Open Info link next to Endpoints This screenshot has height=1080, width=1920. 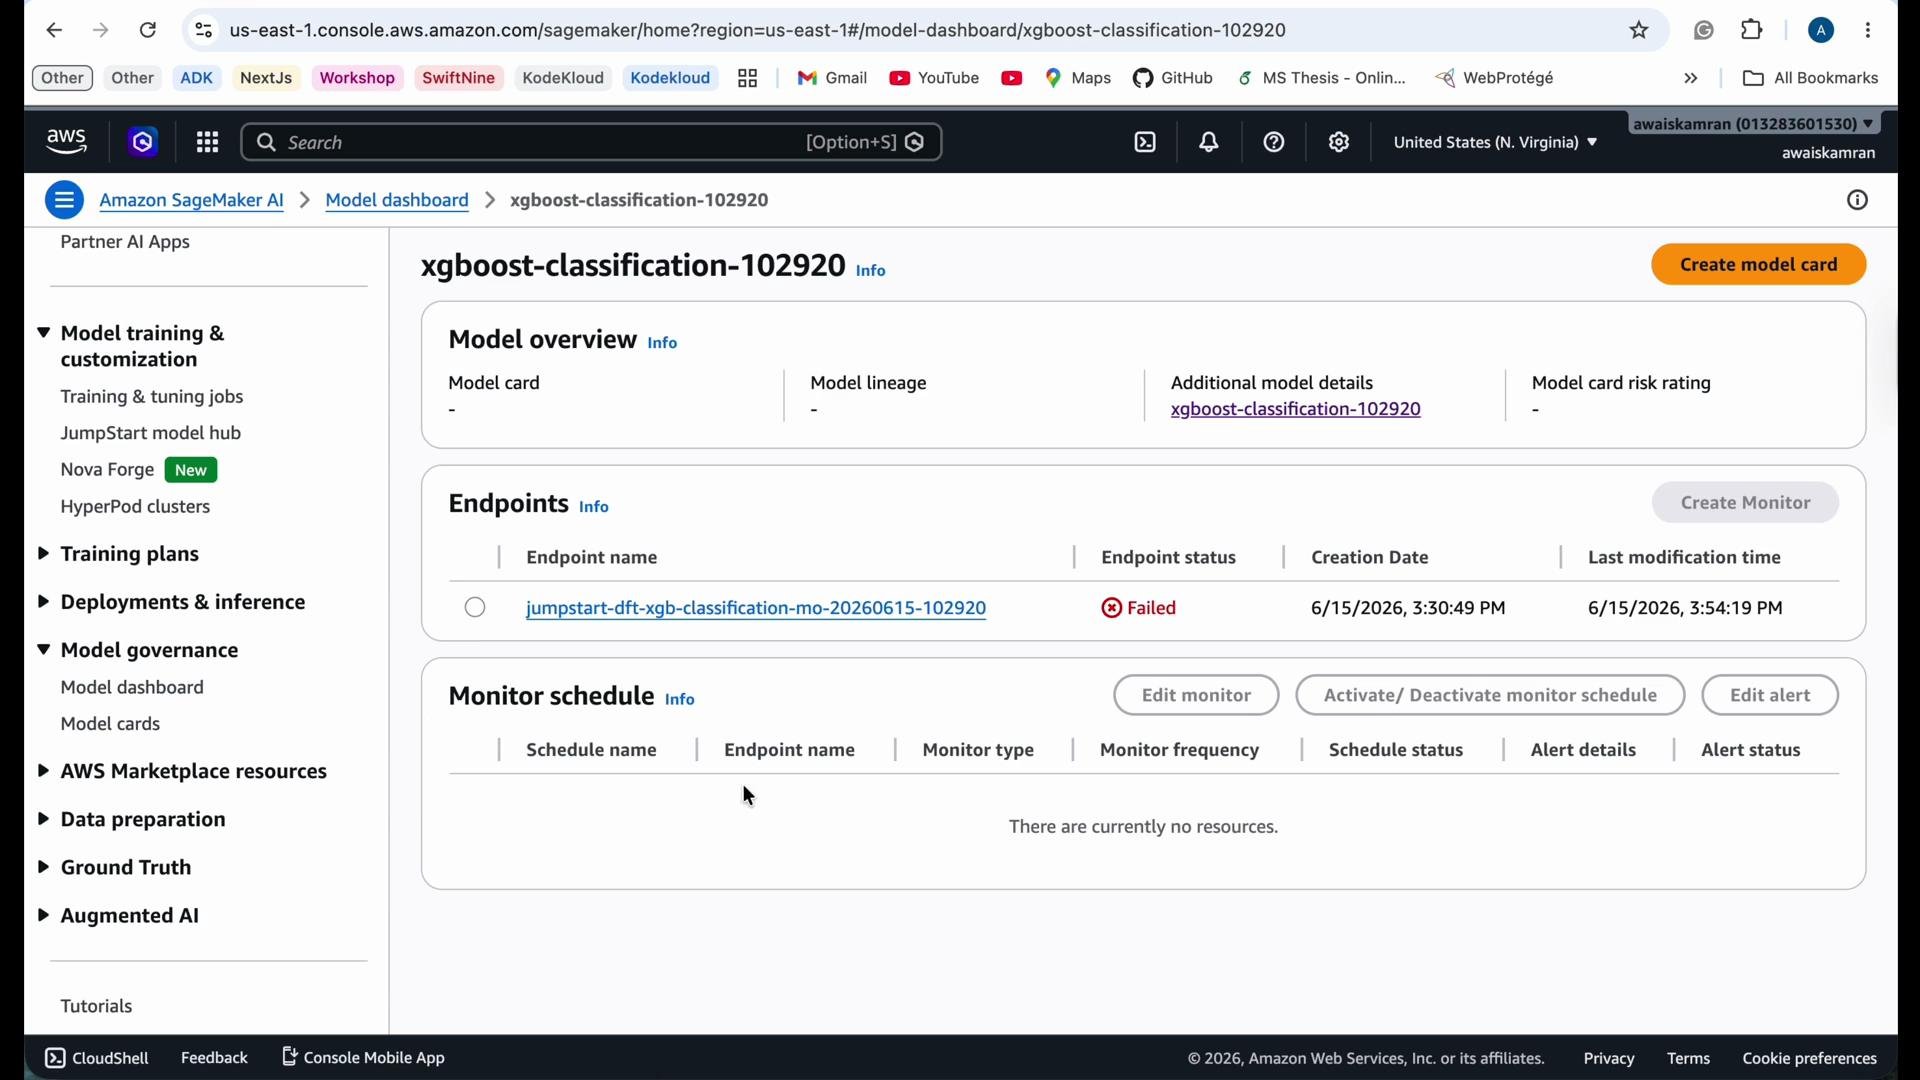coord(594,508)
